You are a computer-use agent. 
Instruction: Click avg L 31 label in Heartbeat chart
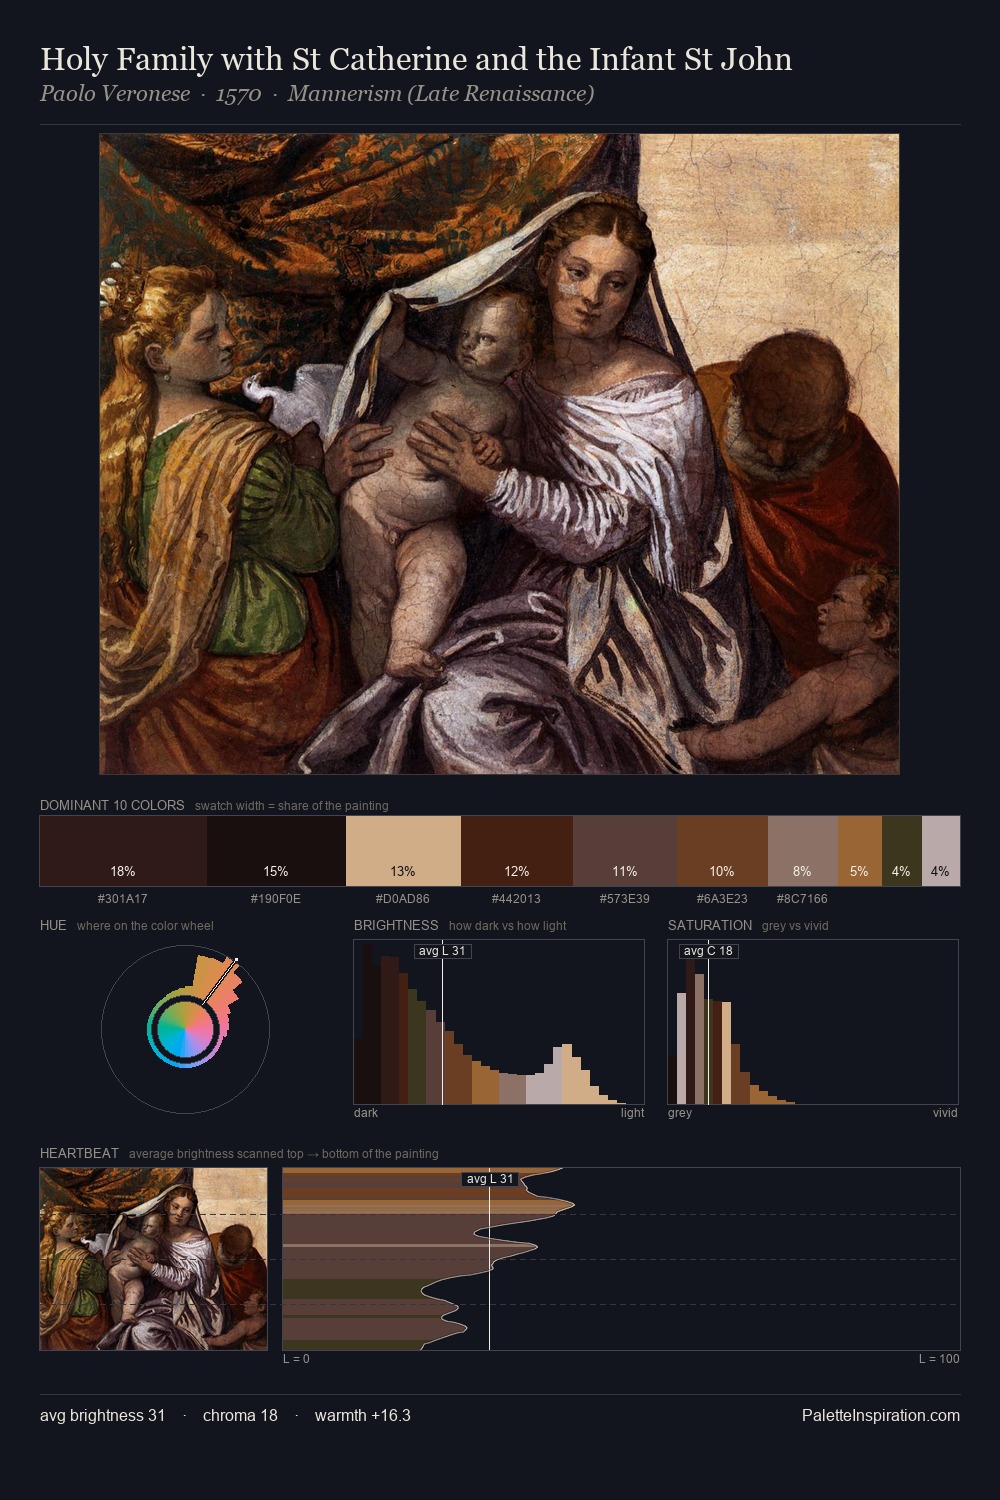tap(490, 1179)
